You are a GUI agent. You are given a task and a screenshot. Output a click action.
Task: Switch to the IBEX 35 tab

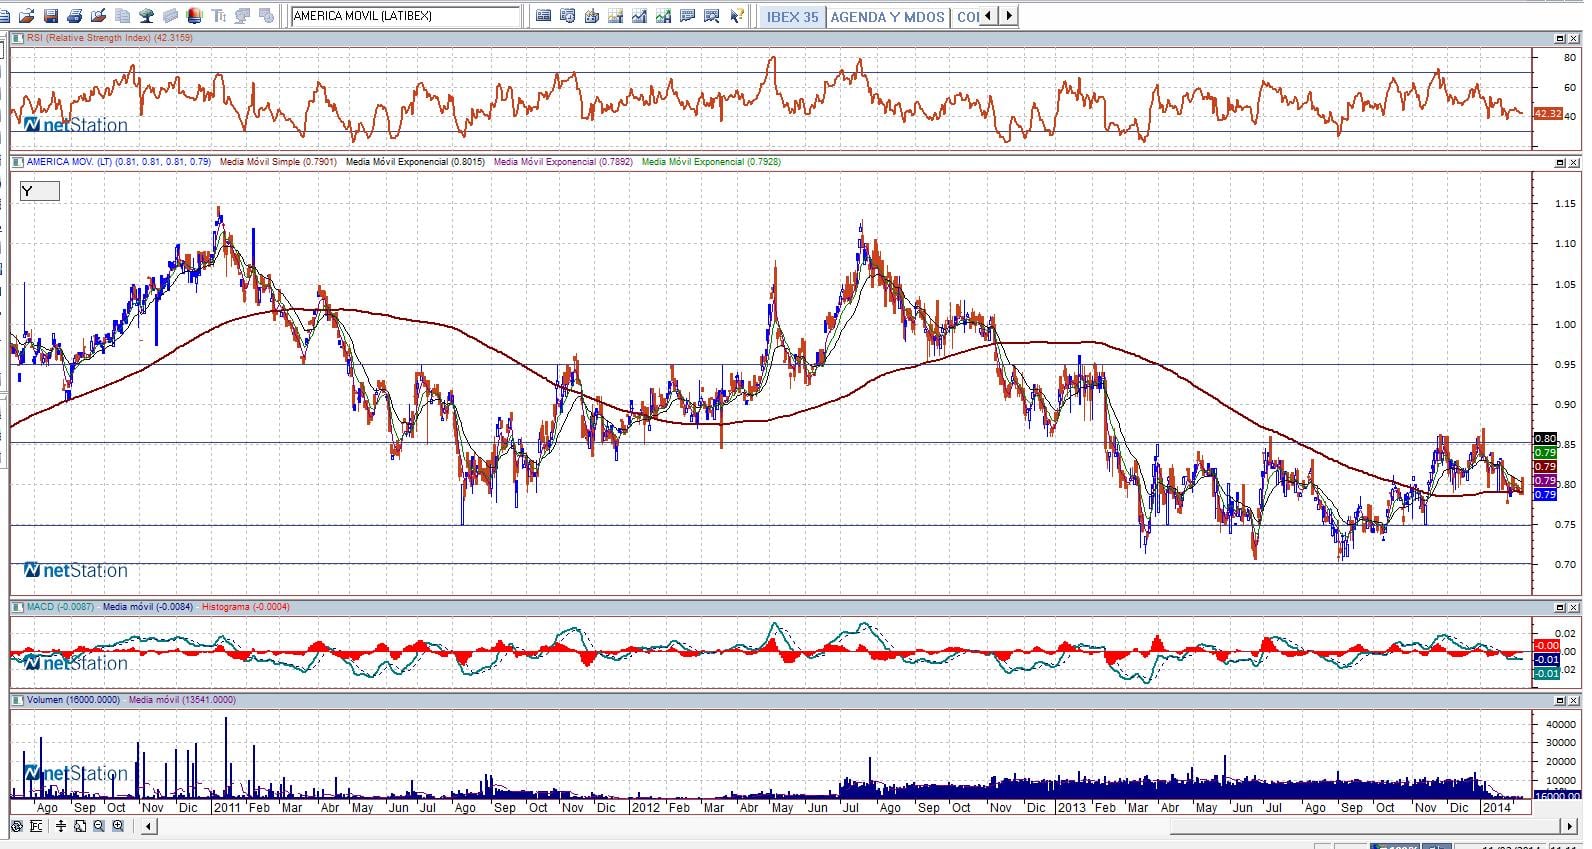pyautogui.click(x=792, y=17)
